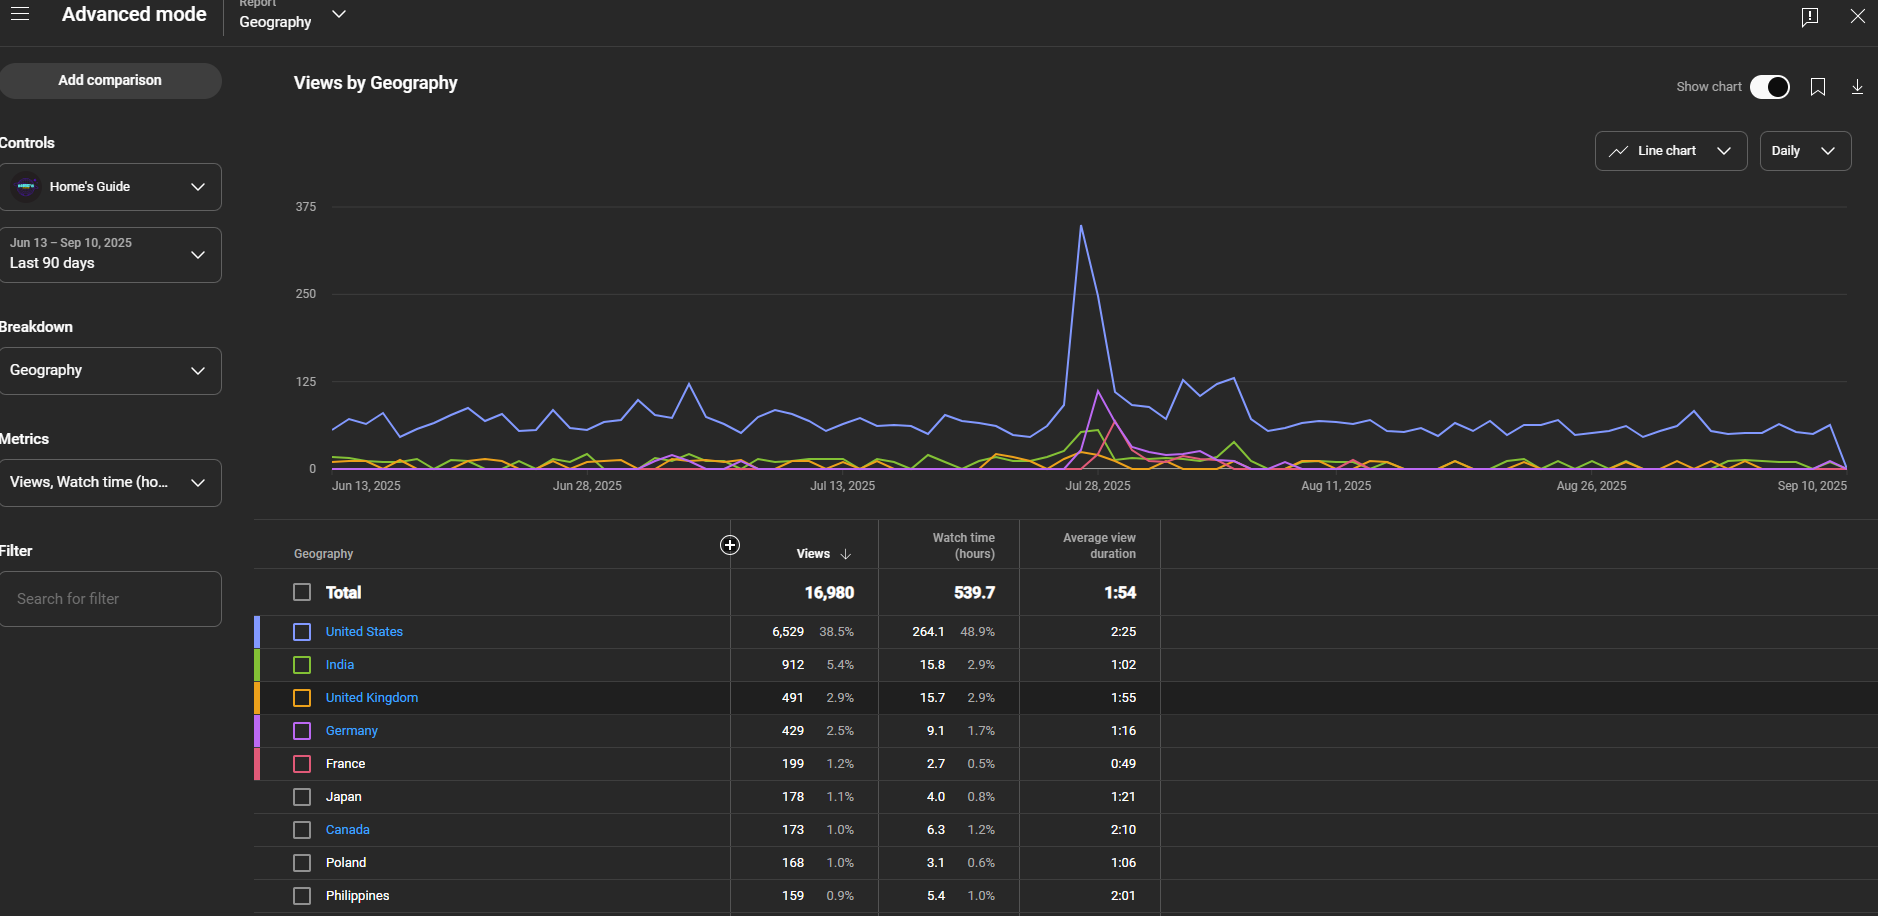Open the Metrics dropdown
Image resolution: width=1878 pixels, height=916 pixels.
coord(110,483)
